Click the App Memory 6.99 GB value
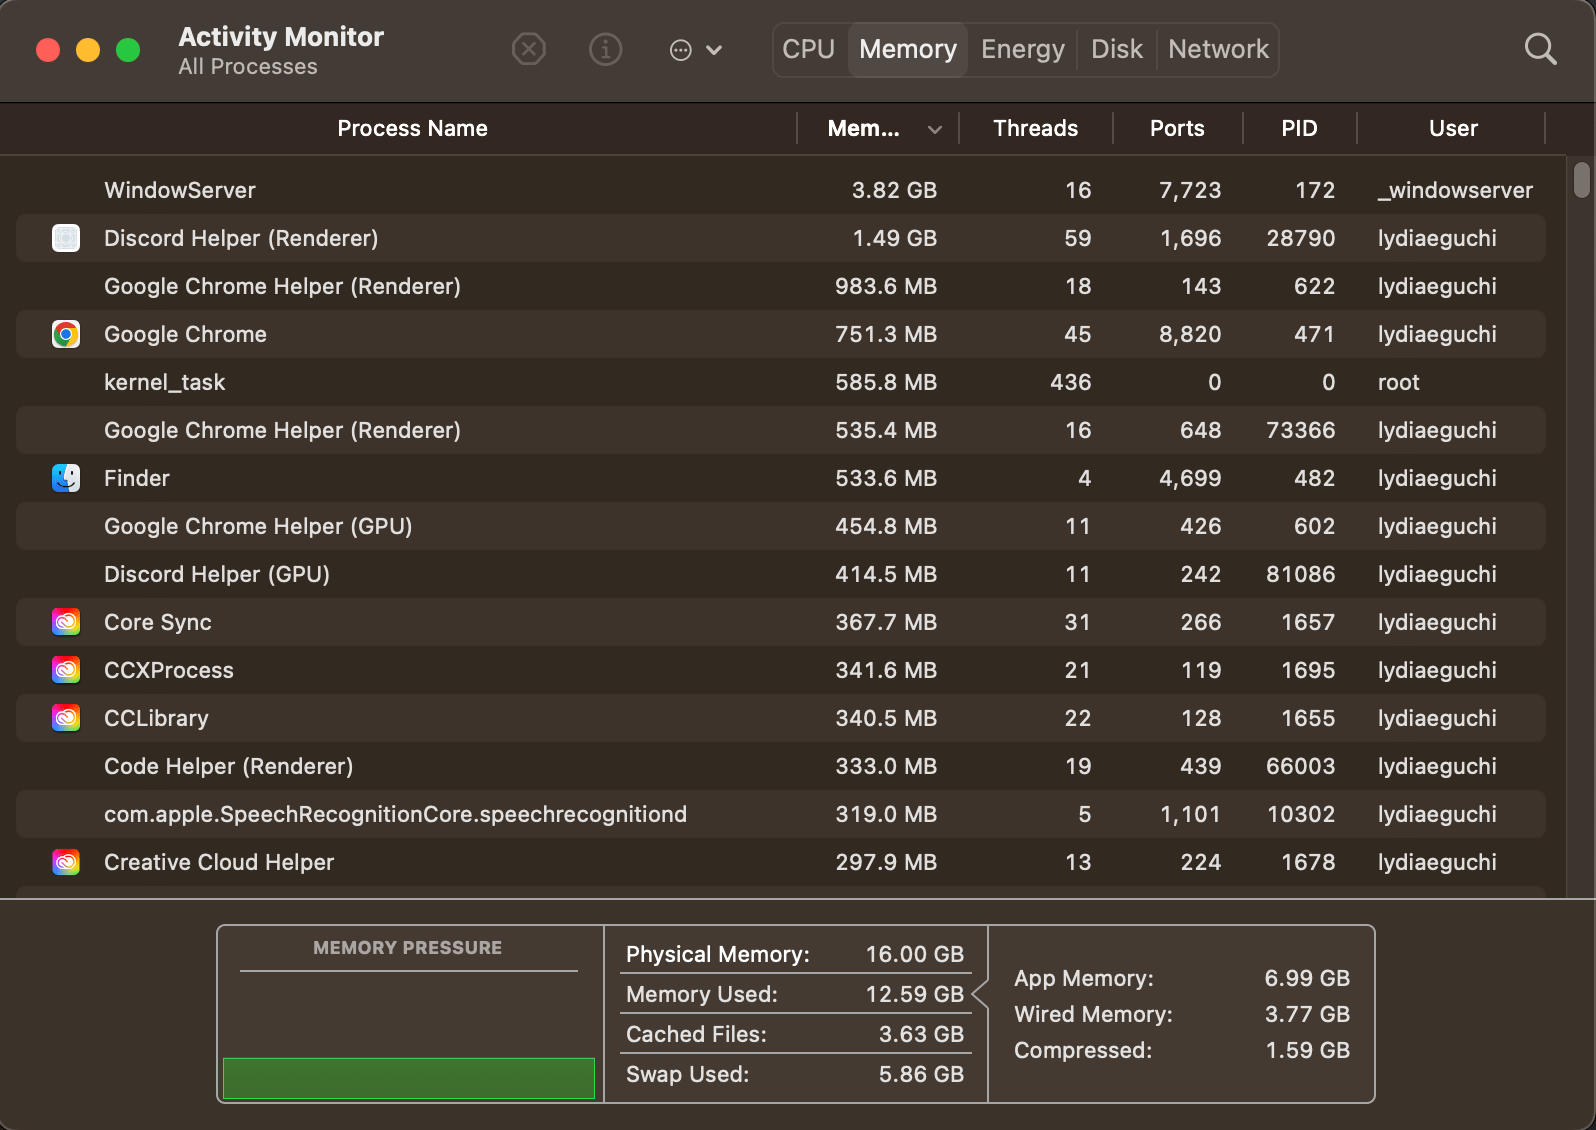This screenshot has width=1596, height=1130. [1307, 978]
